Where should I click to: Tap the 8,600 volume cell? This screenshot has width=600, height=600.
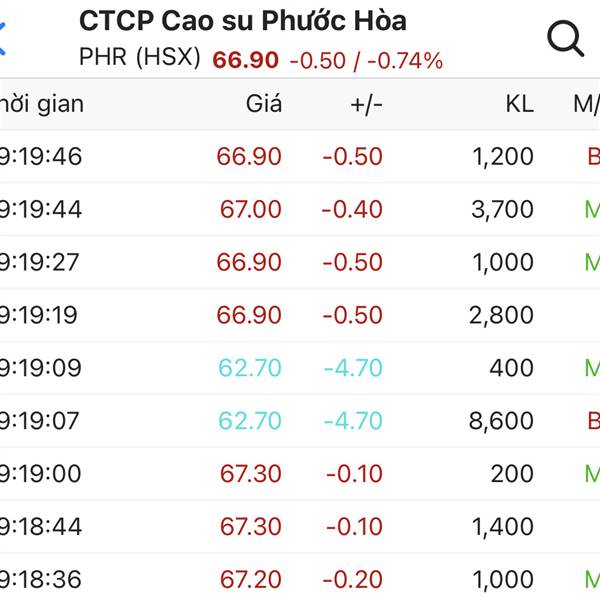click(x=501, y=421)
